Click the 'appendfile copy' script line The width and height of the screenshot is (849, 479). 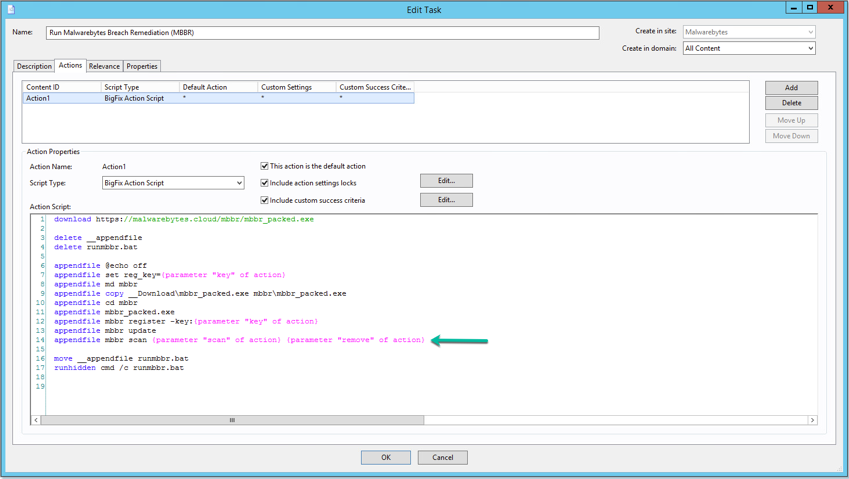[x=200, y=293]
